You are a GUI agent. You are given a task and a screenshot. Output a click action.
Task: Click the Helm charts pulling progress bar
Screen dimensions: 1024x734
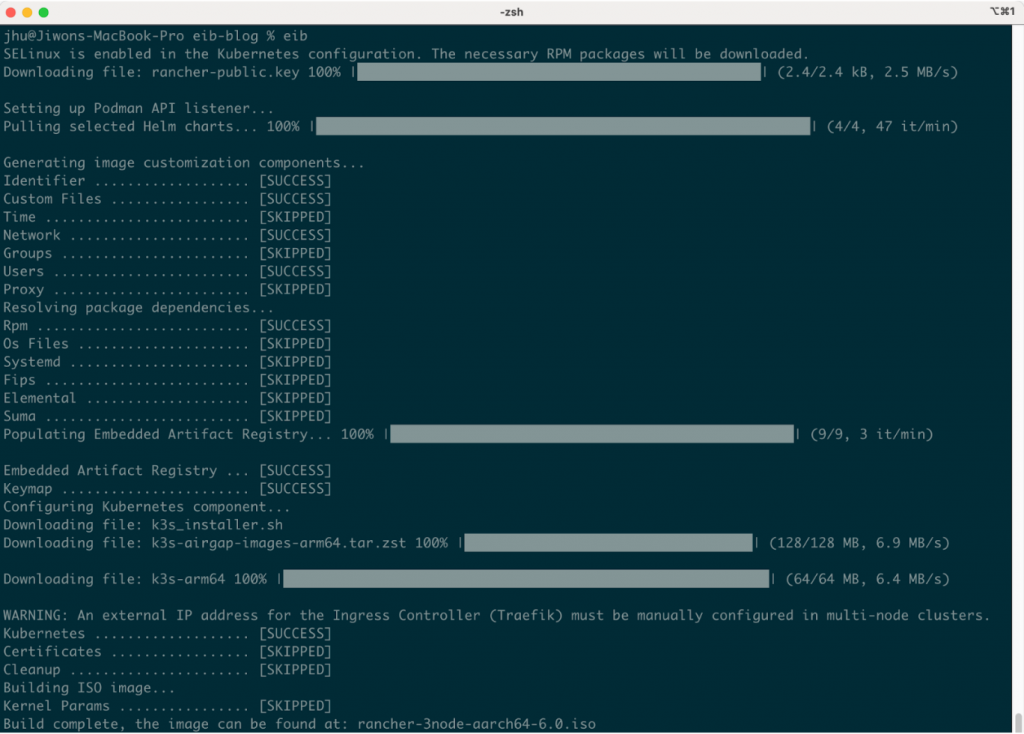pyautogui.click(x=563, y=126)
